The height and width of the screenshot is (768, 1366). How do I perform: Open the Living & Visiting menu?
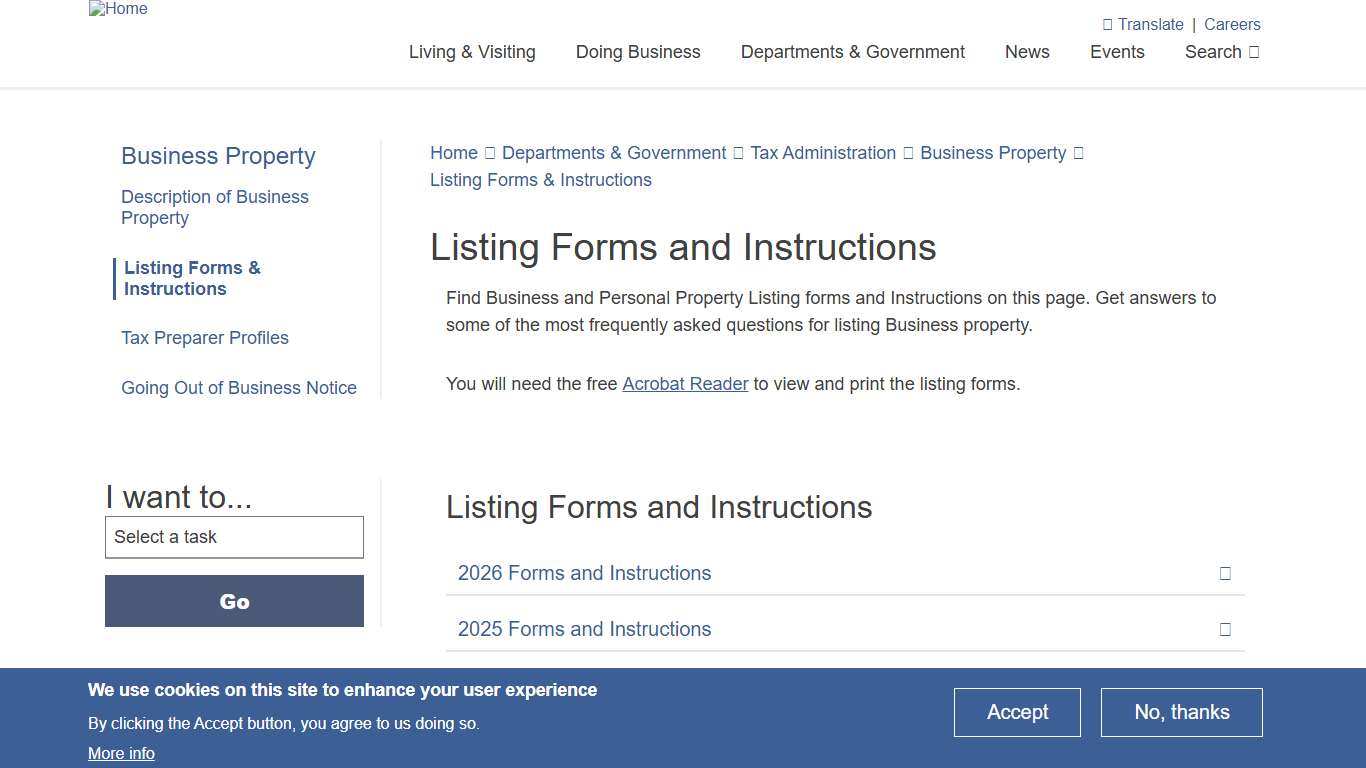(472, 52)
